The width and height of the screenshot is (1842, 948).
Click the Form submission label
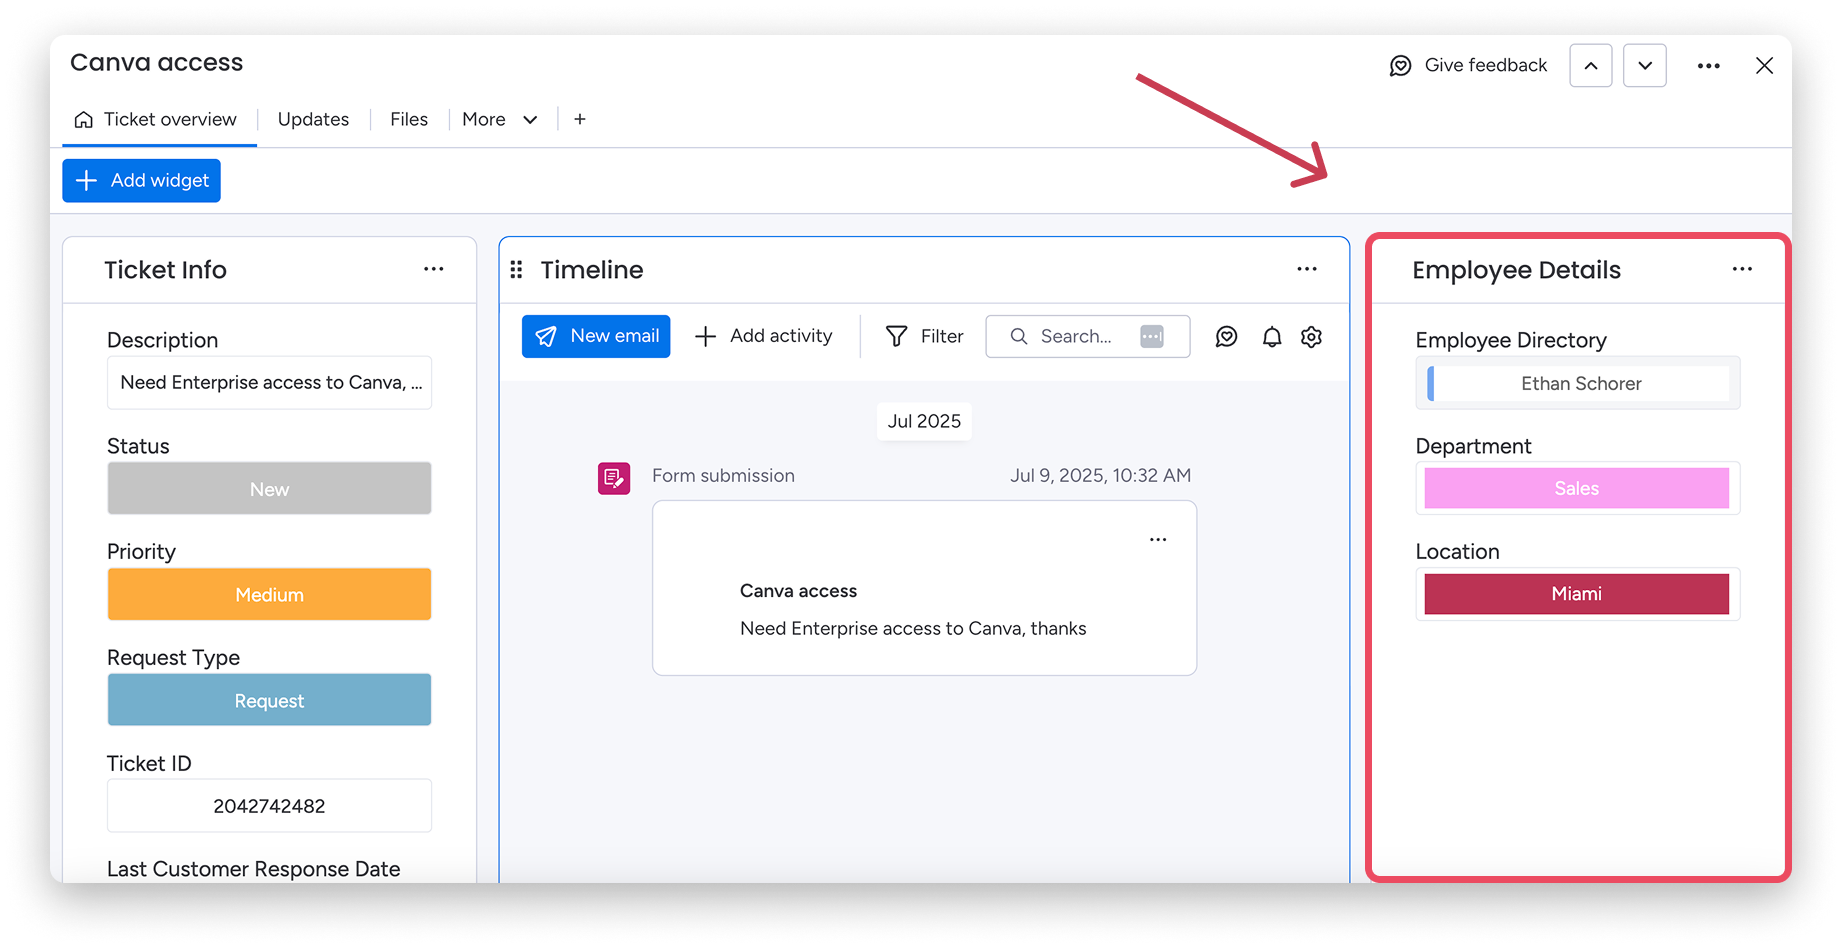[723, 476]
